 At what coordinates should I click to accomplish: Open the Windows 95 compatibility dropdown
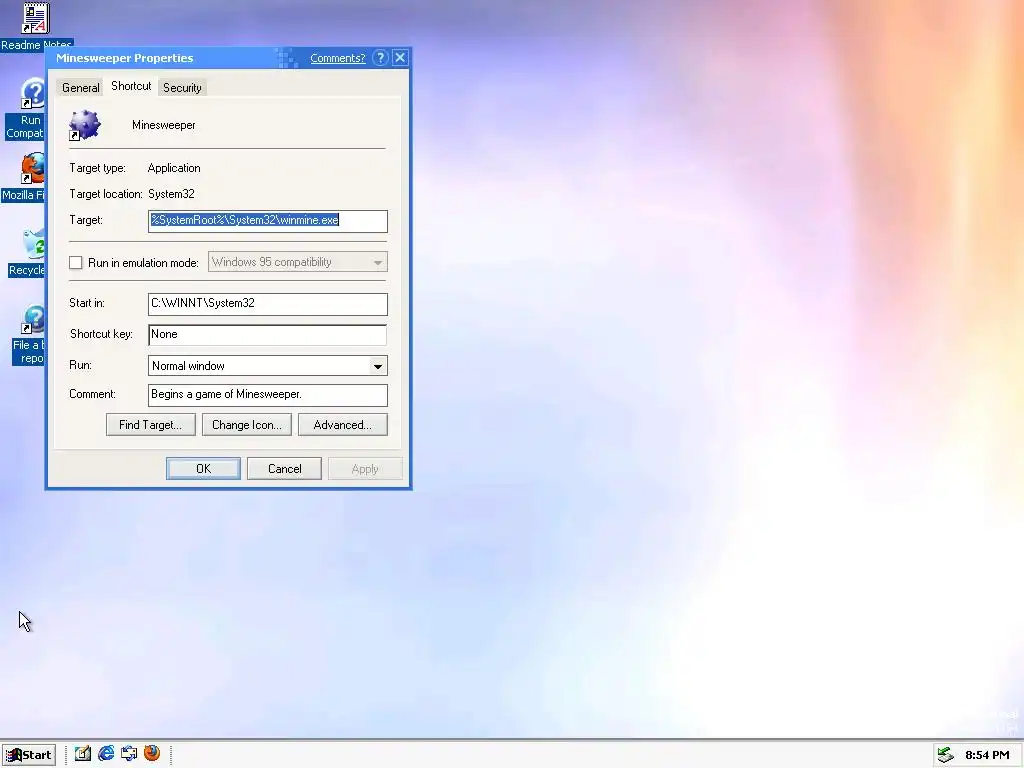(x=298, y=262)
